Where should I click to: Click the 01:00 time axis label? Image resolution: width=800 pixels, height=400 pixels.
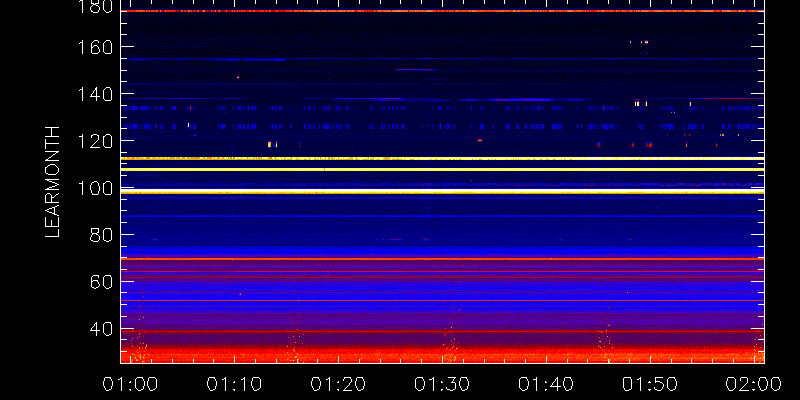pos(131,384)
